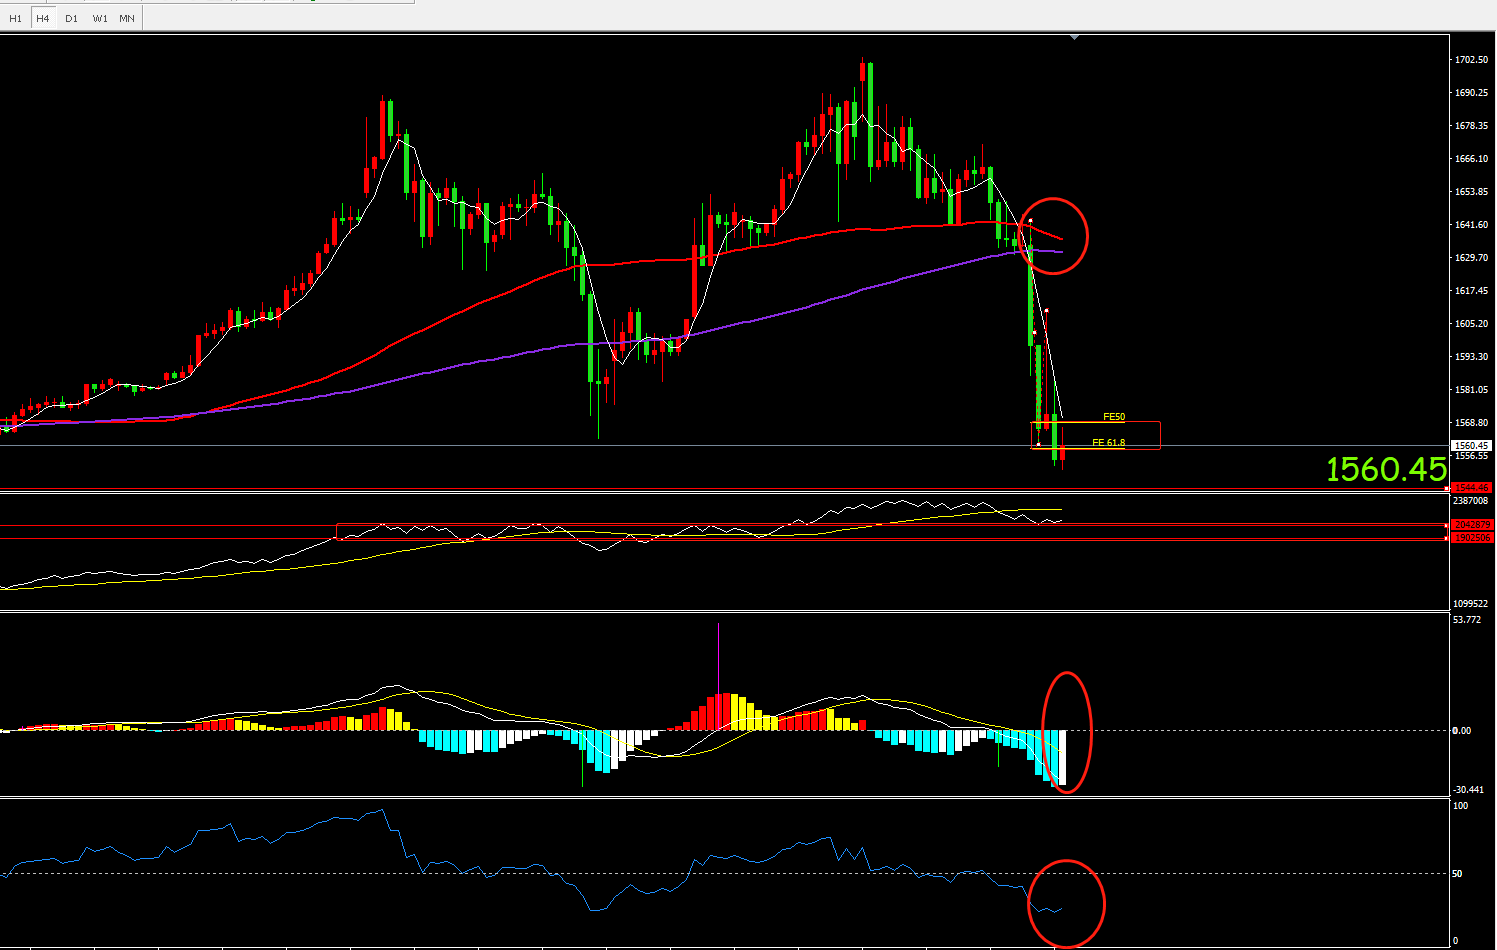Click 1556.55 on the price axis
Image resolution: width=1497 pixels, height=950 pixels.
(1471, 456)
